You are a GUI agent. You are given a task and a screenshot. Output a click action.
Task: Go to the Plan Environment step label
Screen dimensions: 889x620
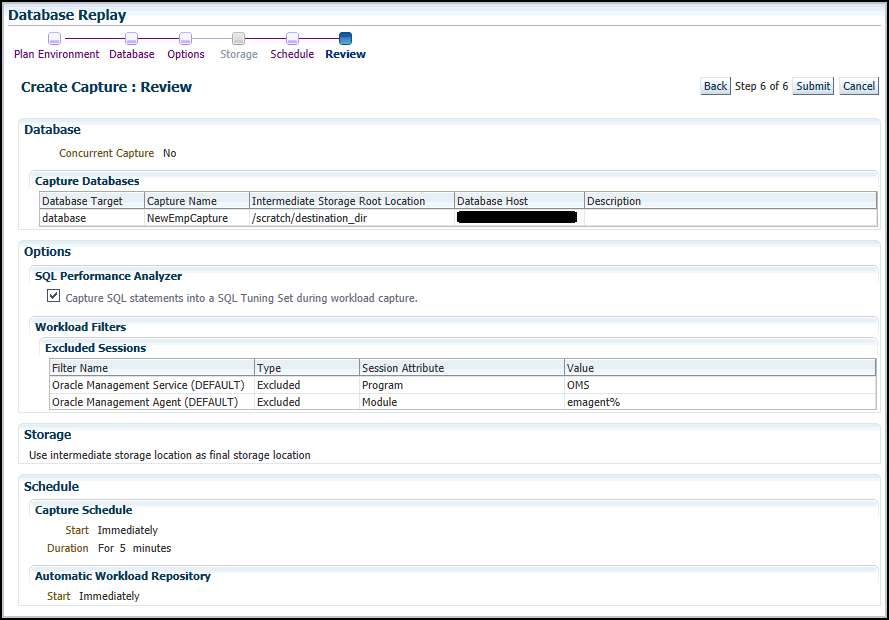[x=56, y=54]
